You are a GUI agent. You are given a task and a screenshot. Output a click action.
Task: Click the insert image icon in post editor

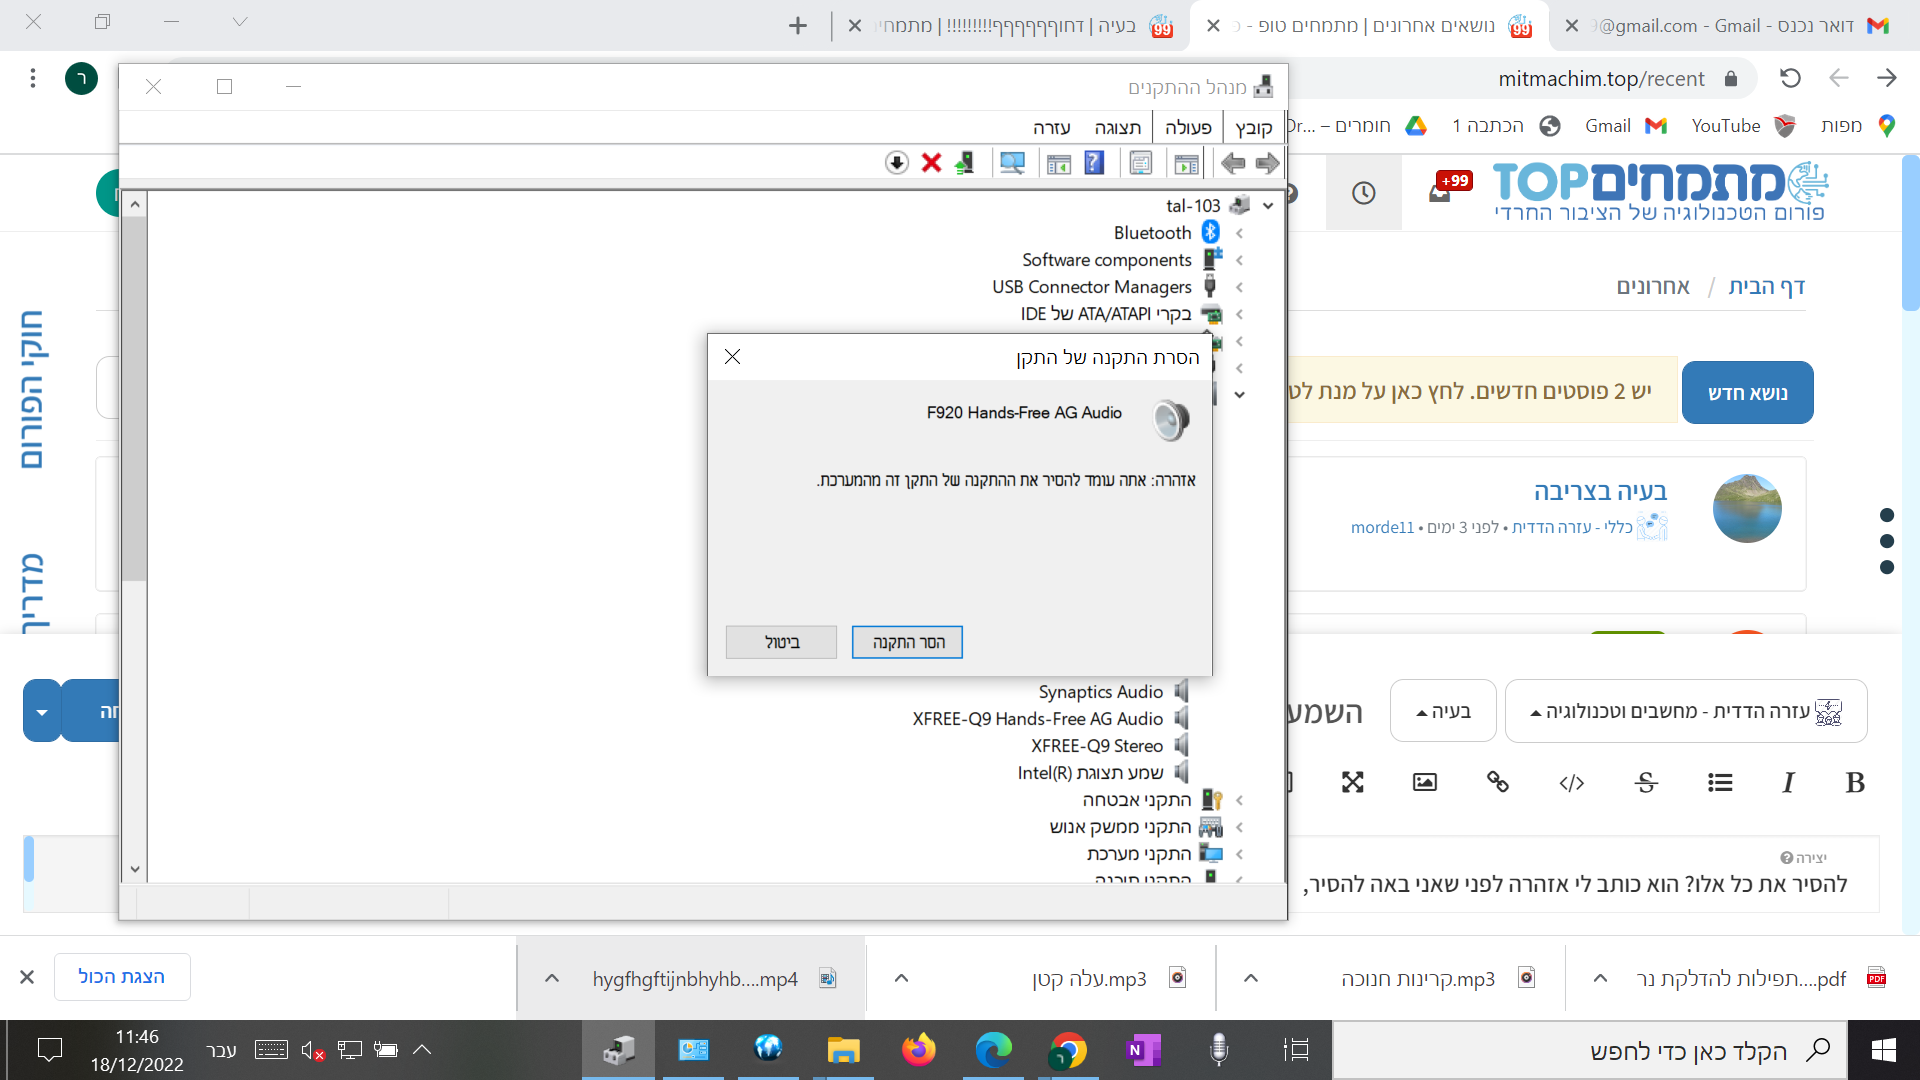click(1424, 782)
